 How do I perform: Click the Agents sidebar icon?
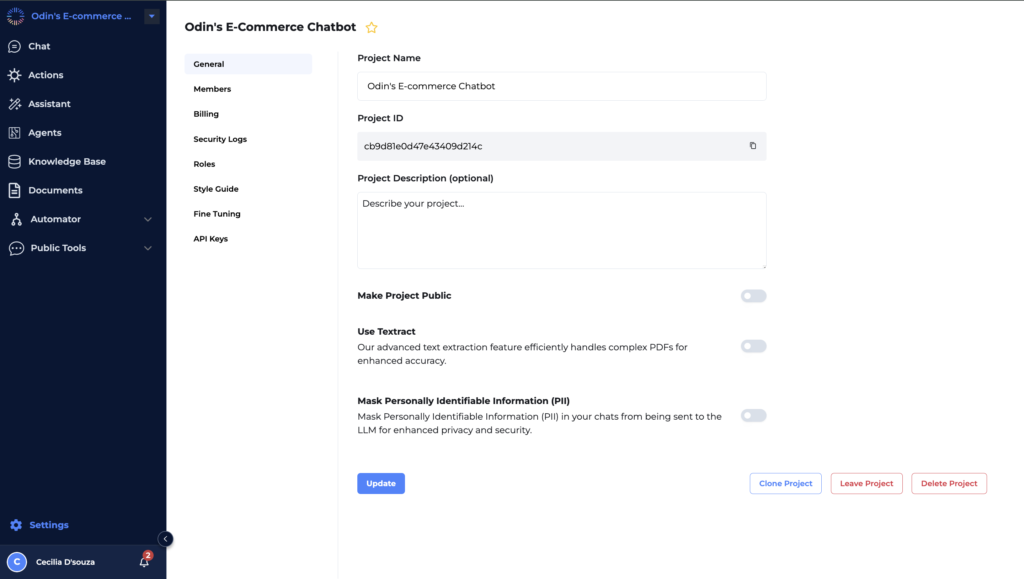pyautogui.click(x=14, y=132)
